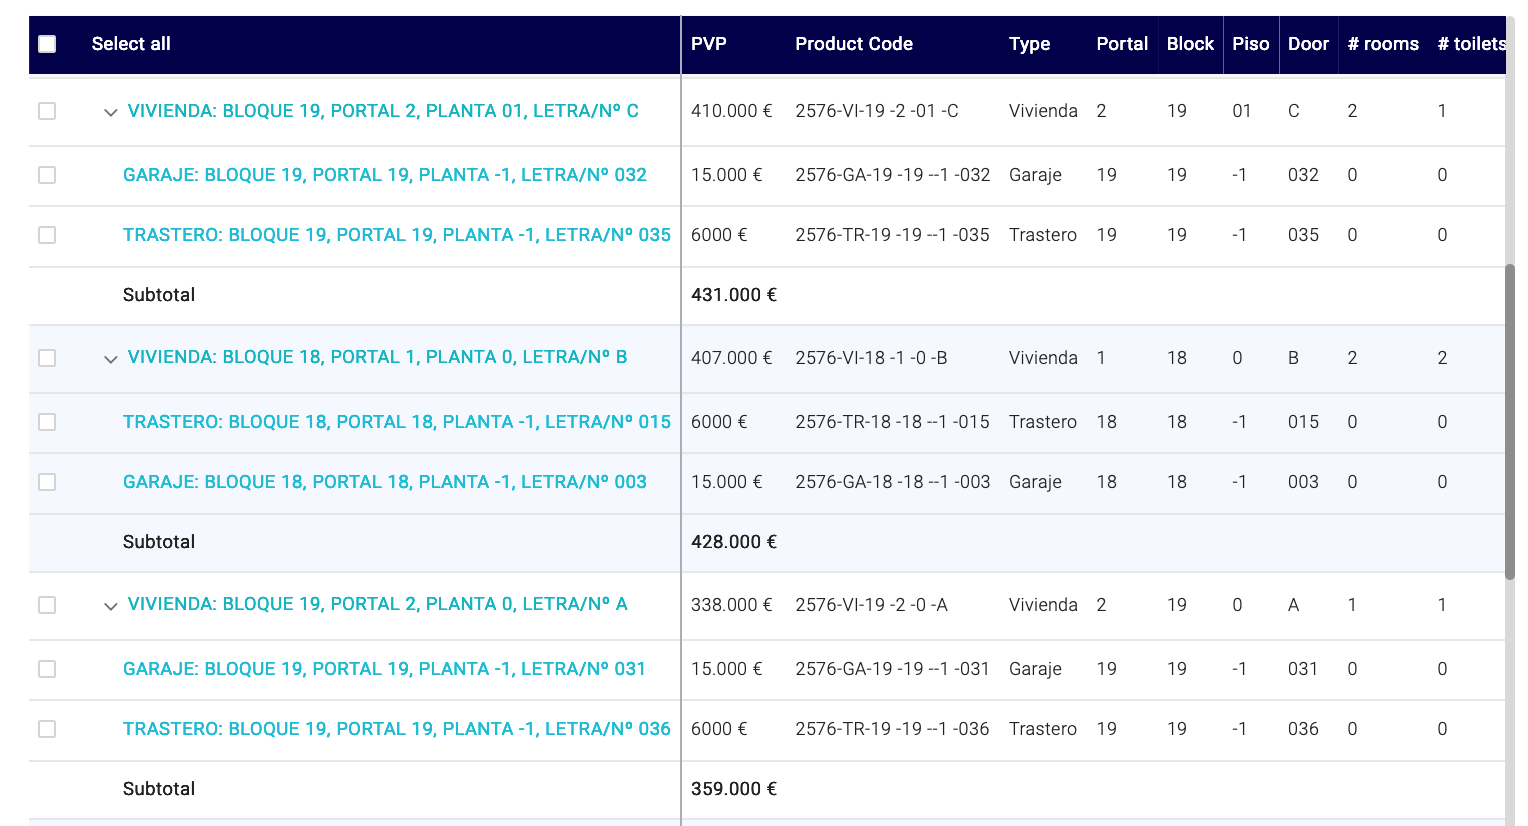1528x826 pixels.
Task: Select product code 2576-GA-19 -19 --1 -031
Action: point(892,669)
